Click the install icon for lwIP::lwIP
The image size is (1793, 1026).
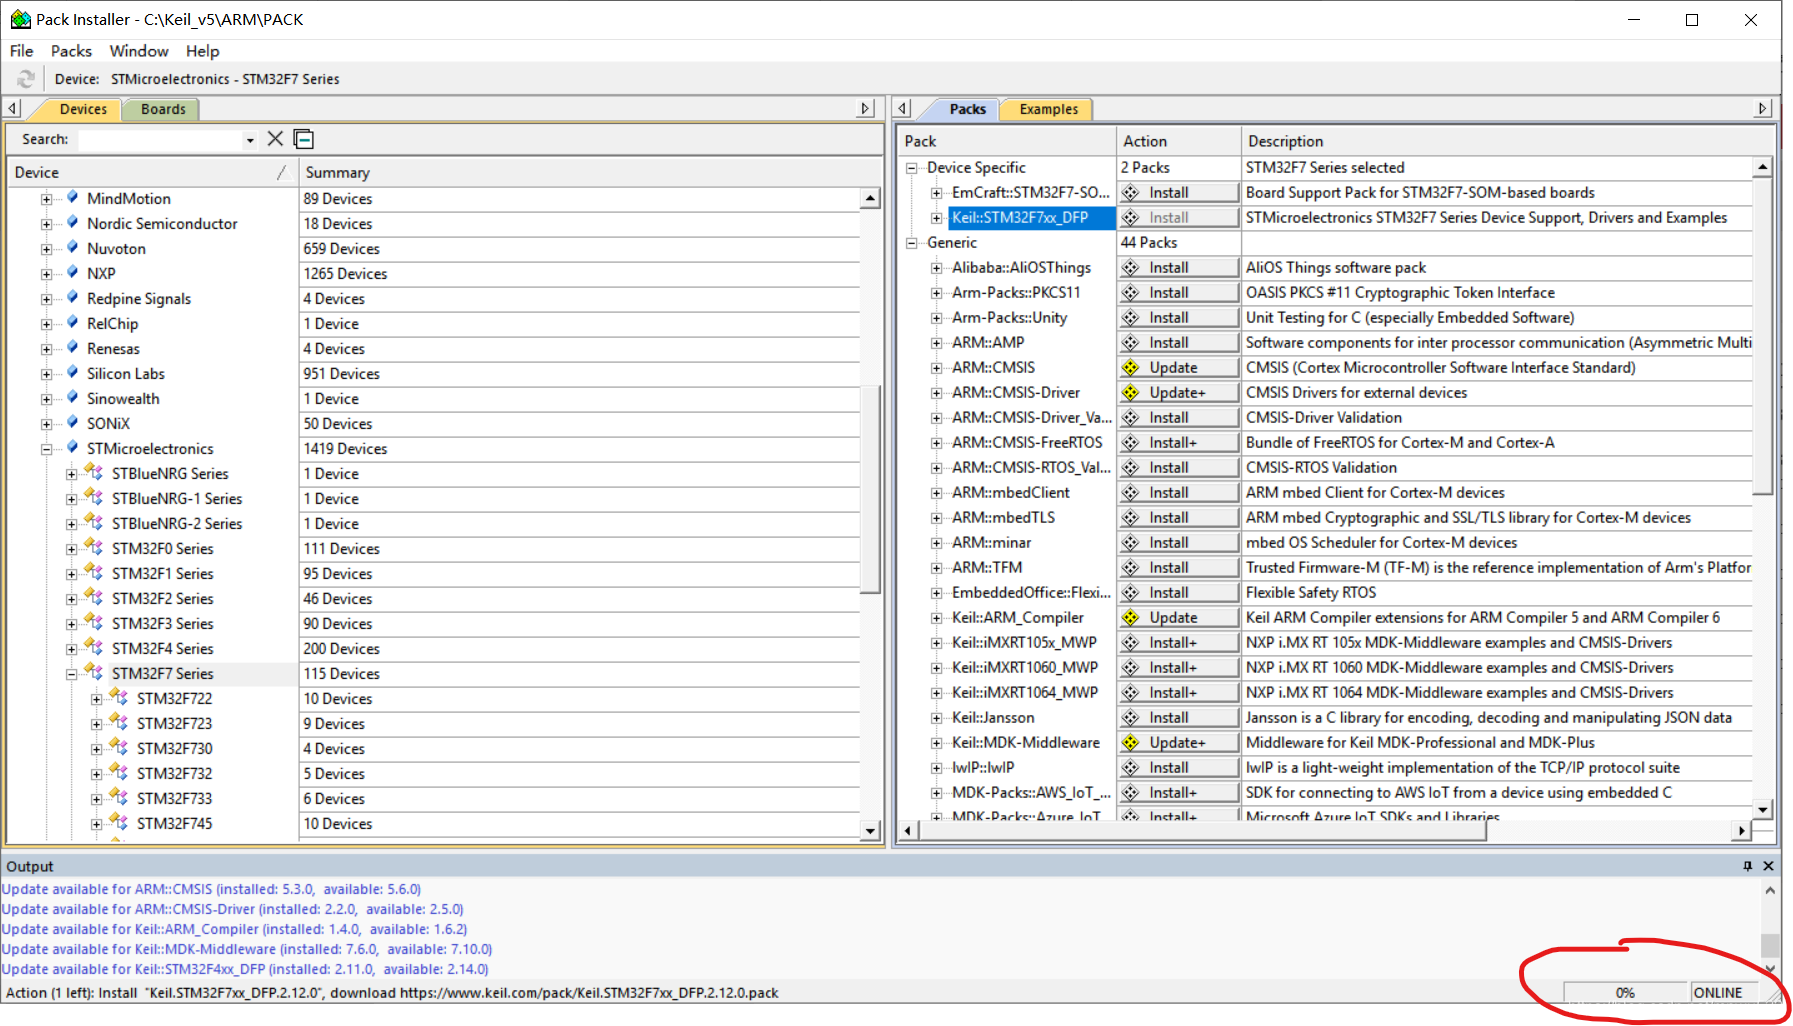pos(1131,768)
